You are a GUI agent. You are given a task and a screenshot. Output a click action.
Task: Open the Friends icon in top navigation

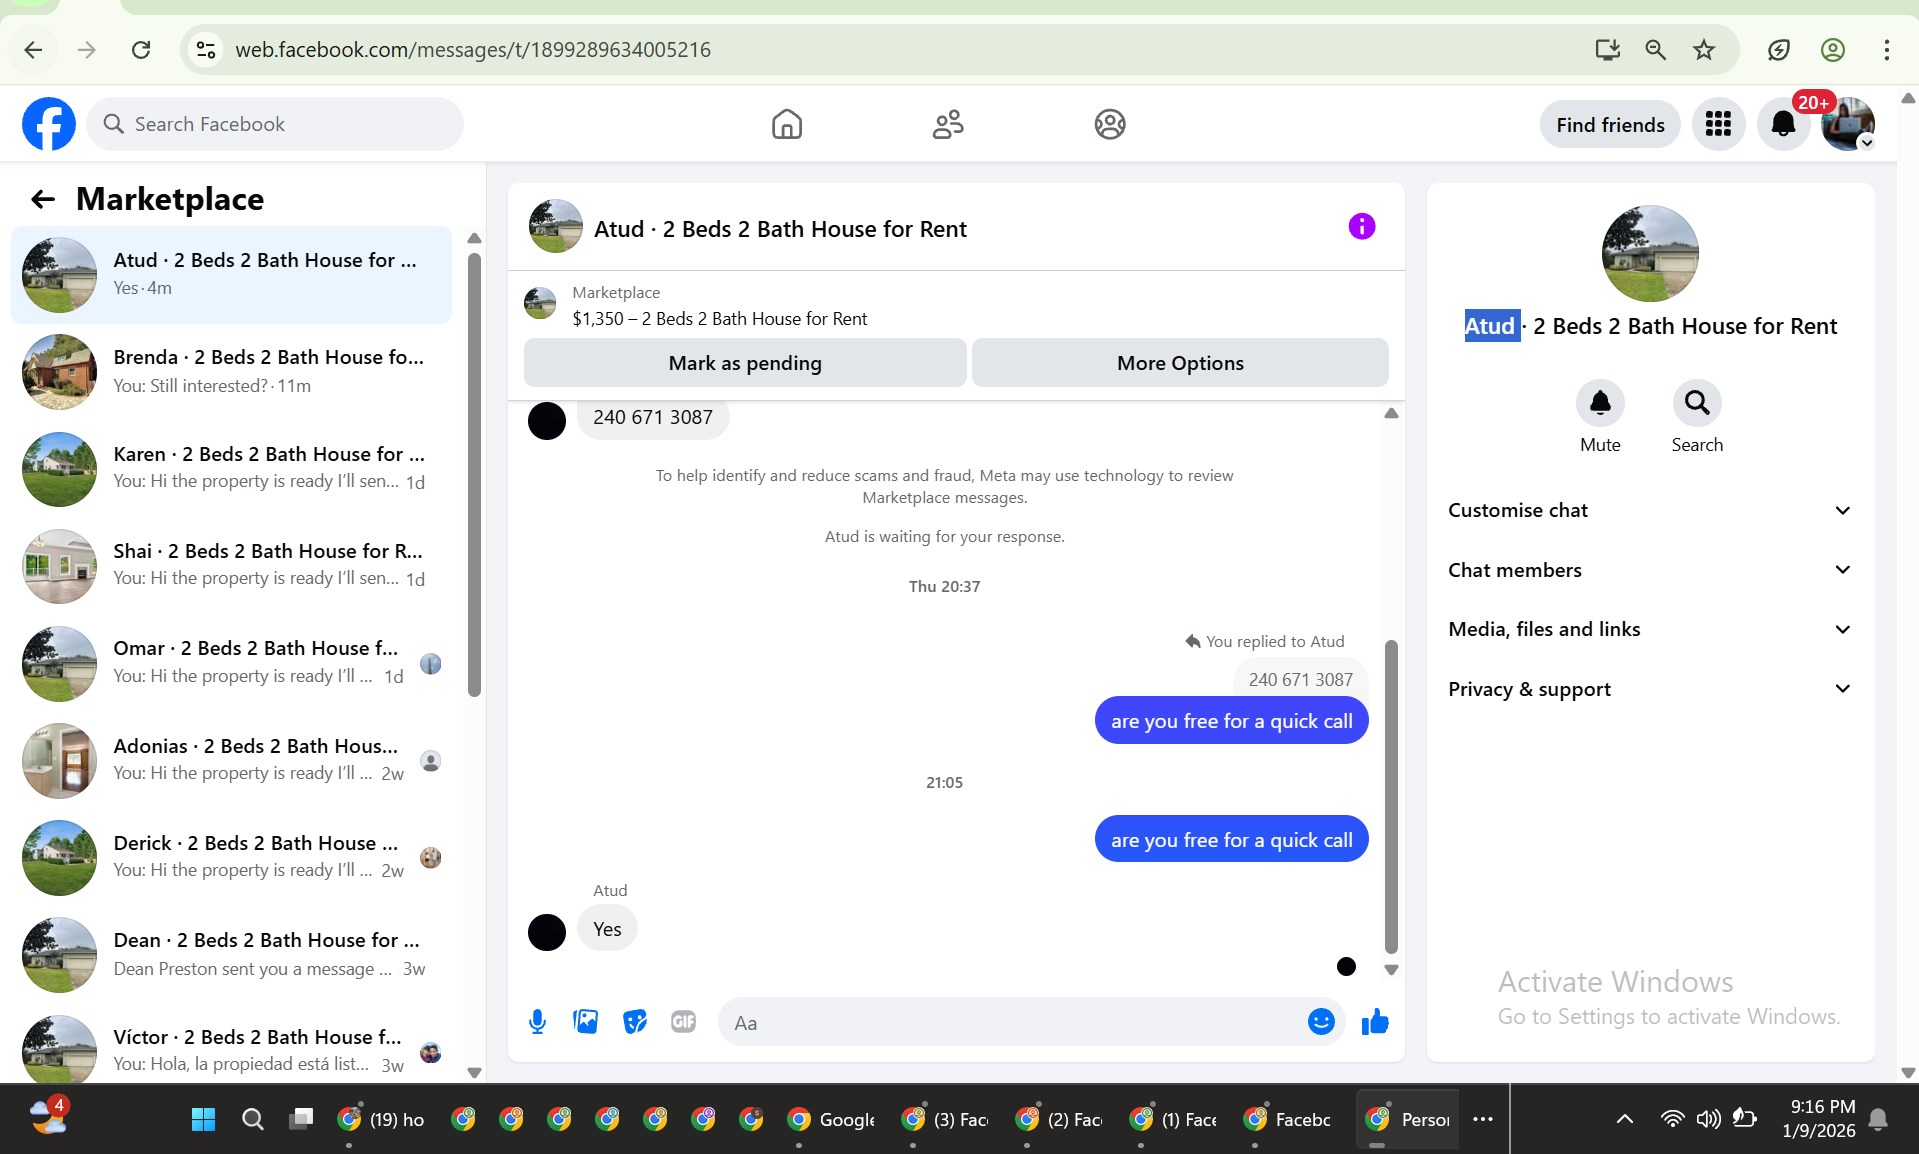[948, 124]
